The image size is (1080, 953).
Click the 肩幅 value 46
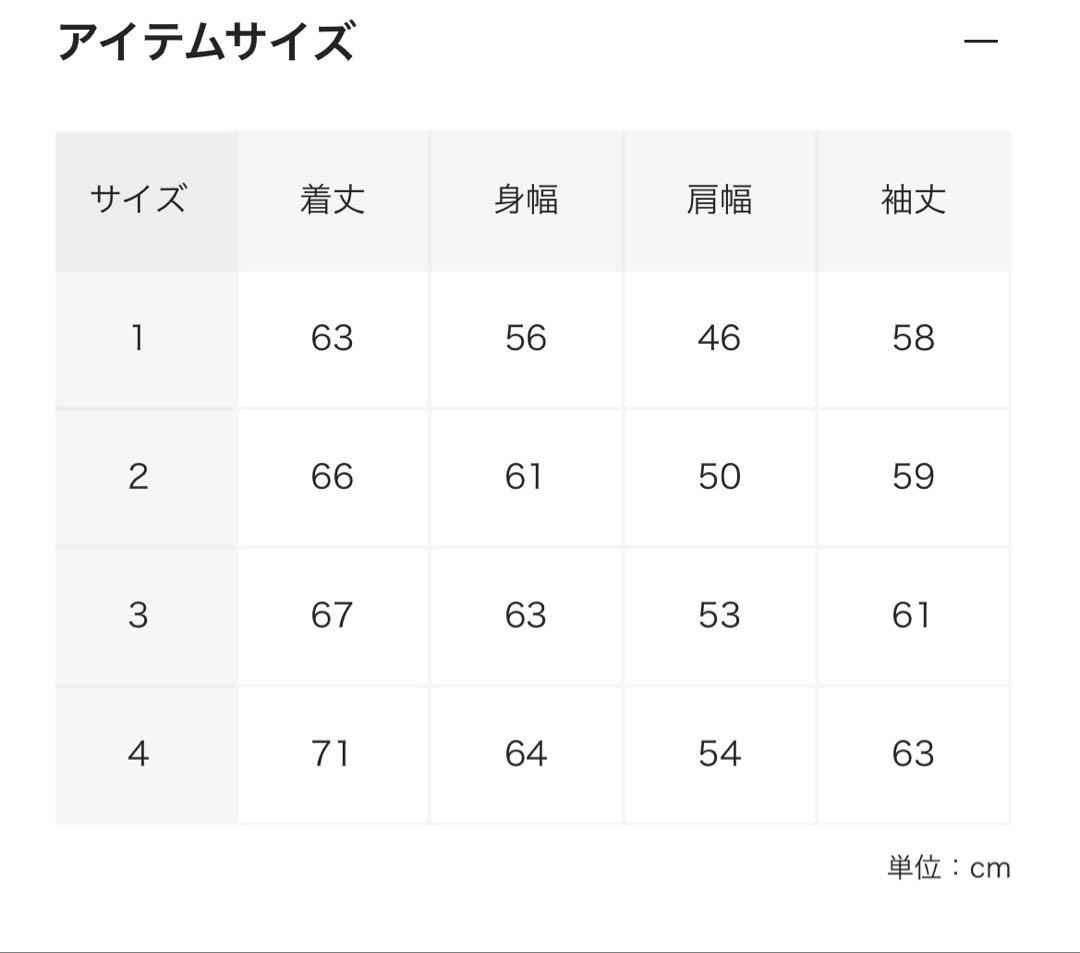point(719,338)
